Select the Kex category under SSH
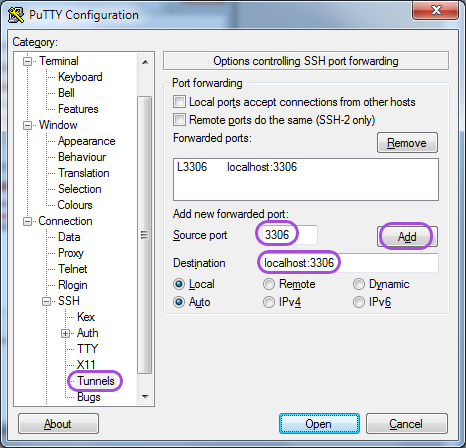Viewport: 466px width, 448px height. pos(86,317)
